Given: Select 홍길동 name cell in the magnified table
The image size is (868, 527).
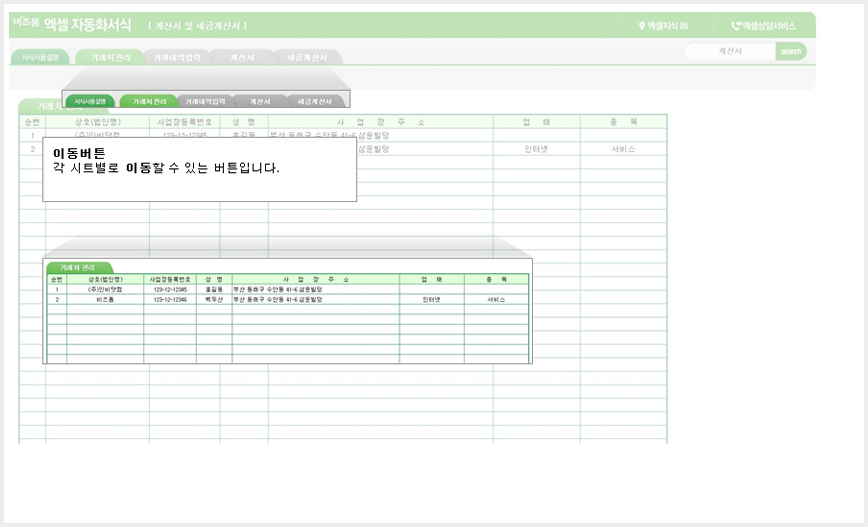Looking at the screenshot, I should tap(214, 290).
